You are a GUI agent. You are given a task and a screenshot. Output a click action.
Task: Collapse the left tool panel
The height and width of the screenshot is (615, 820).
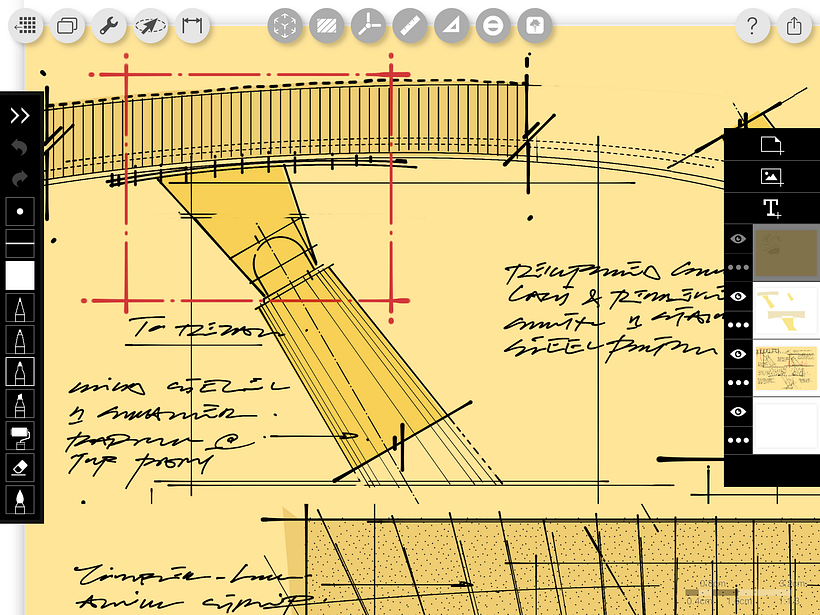point(20,116)
